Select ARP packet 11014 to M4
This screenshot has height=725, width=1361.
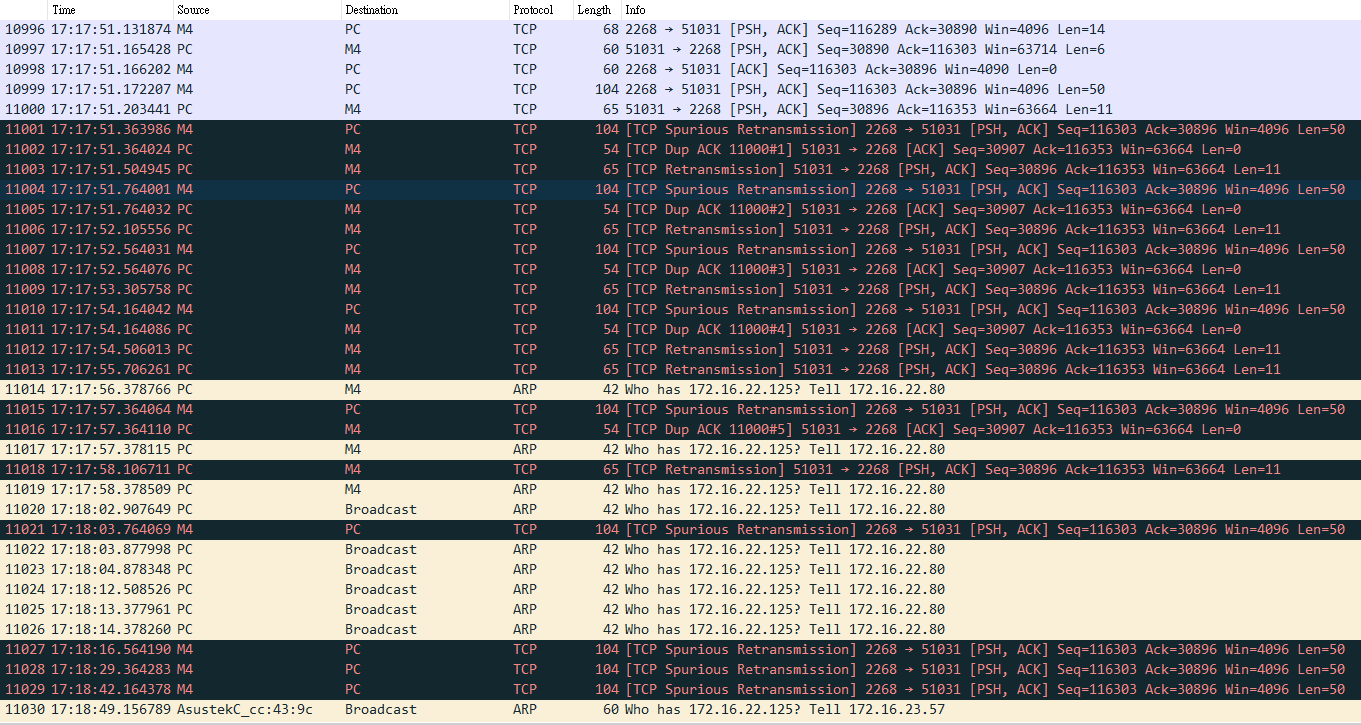click(x=680, y=390)
